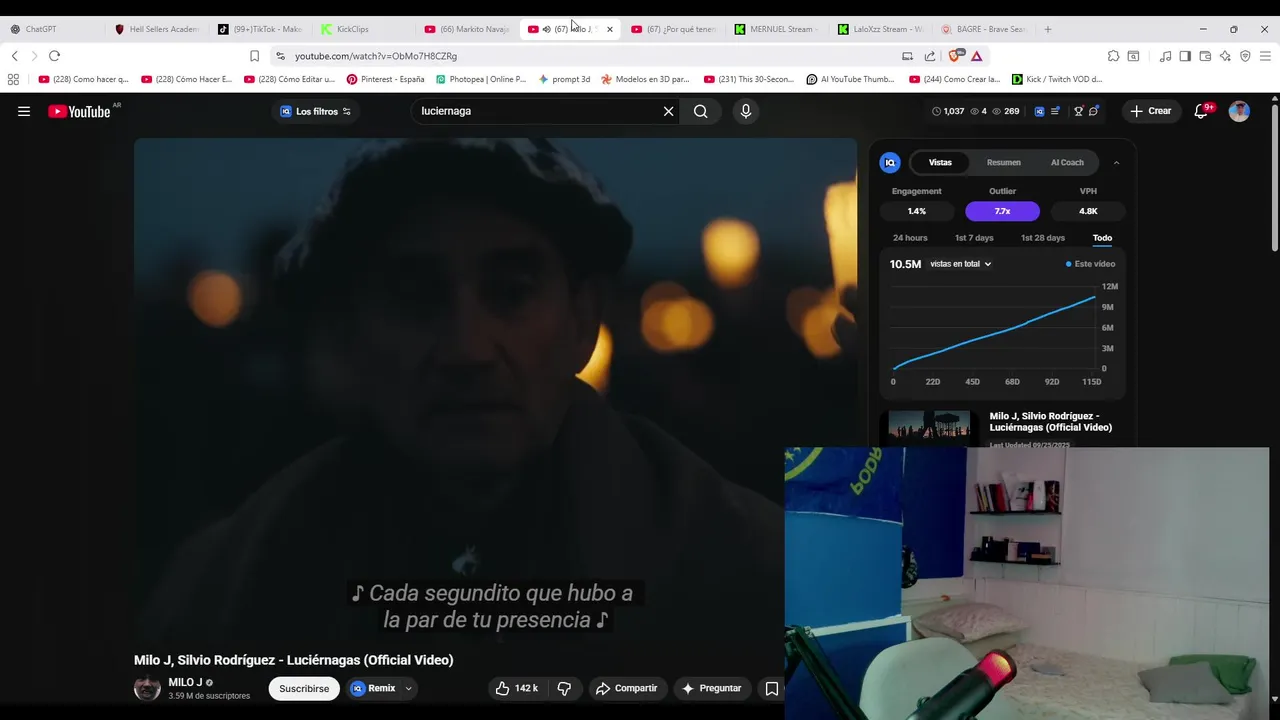Dislike the video with thumbs down
The width and height of the screenshot is (1280, 720).
(x=564, y=688)
